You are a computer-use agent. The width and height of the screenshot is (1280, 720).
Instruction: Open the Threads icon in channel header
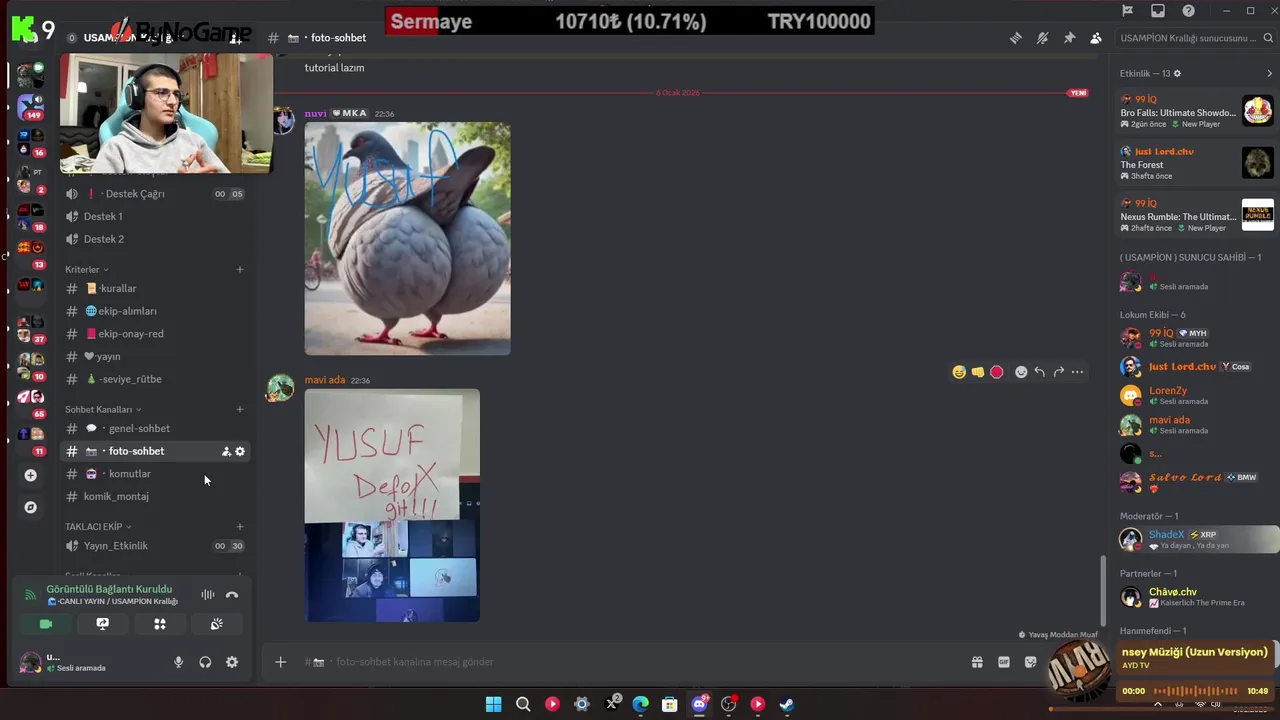[x=1016, y=38]
